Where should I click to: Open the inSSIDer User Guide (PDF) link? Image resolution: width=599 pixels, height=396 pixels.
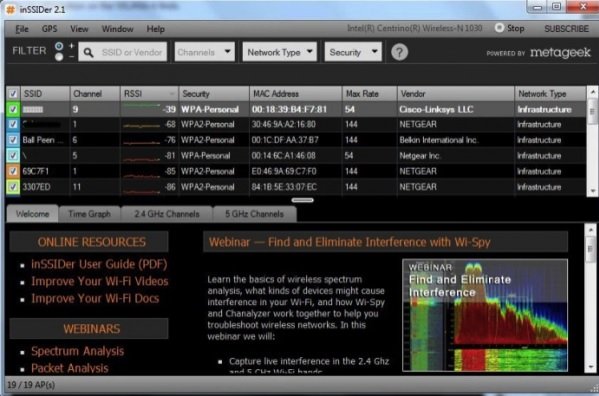pos(99,264)
